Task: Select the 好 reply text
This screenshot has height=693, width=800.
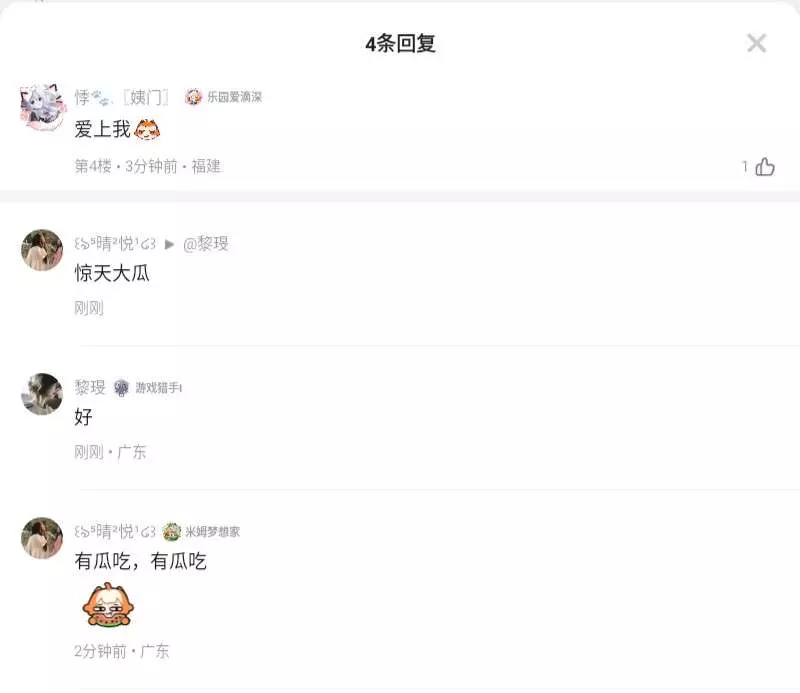Action: tap(84, 417)
